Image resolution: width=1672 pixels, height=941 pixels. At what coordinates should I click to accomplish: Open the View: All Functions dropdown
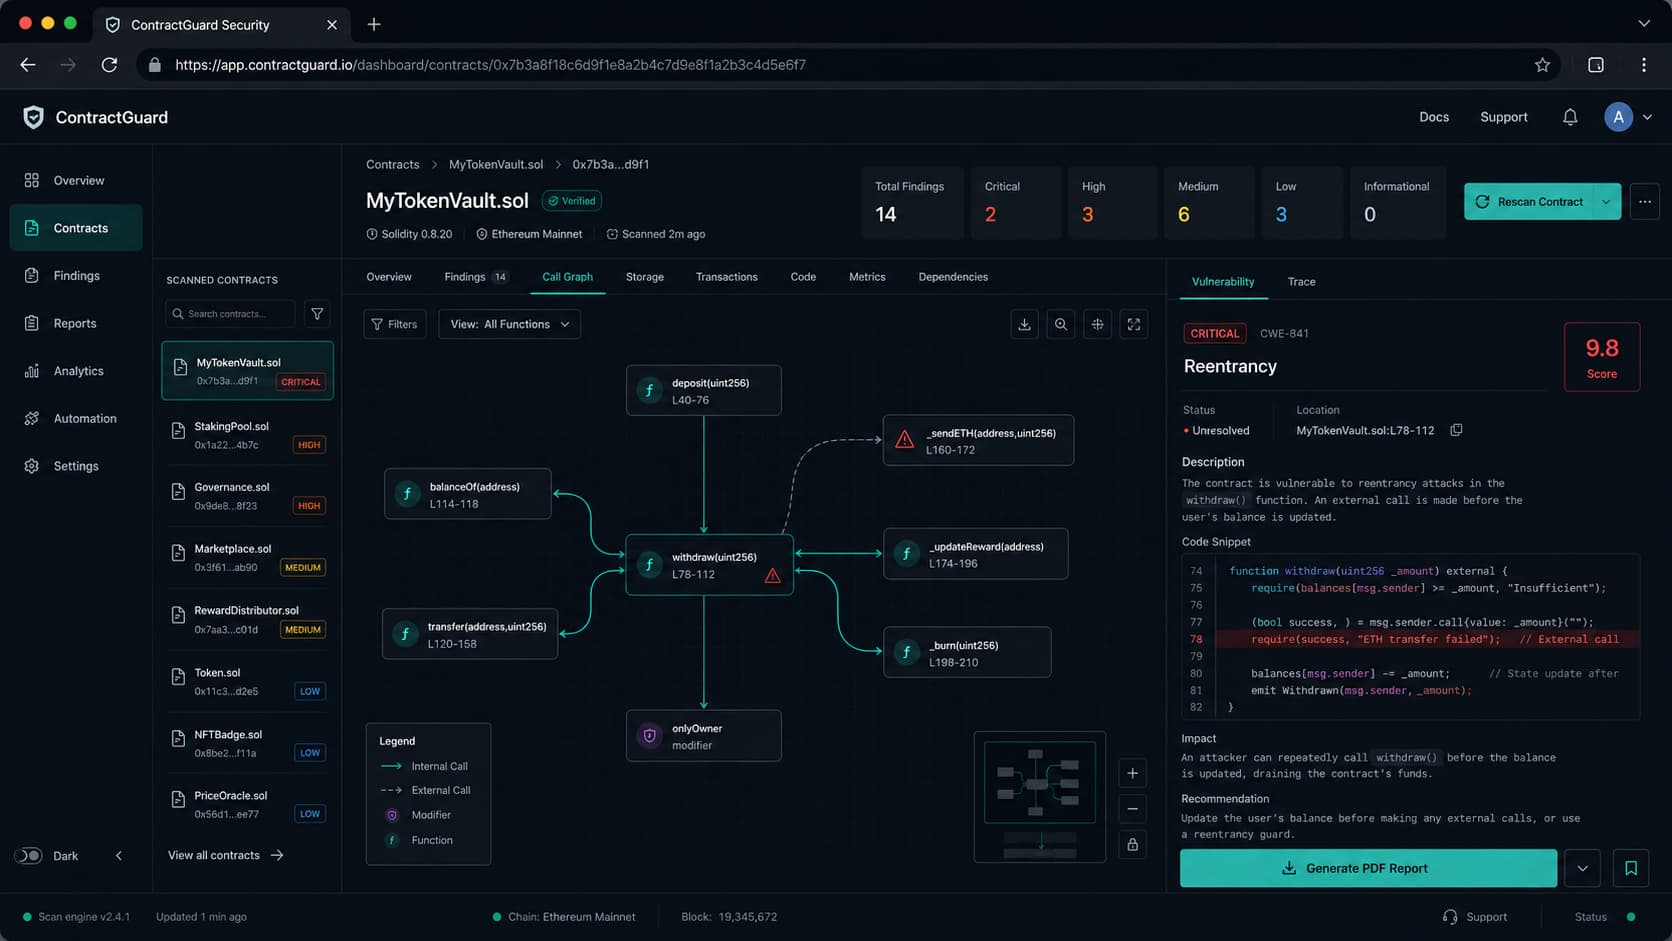(x=509, y=324)
